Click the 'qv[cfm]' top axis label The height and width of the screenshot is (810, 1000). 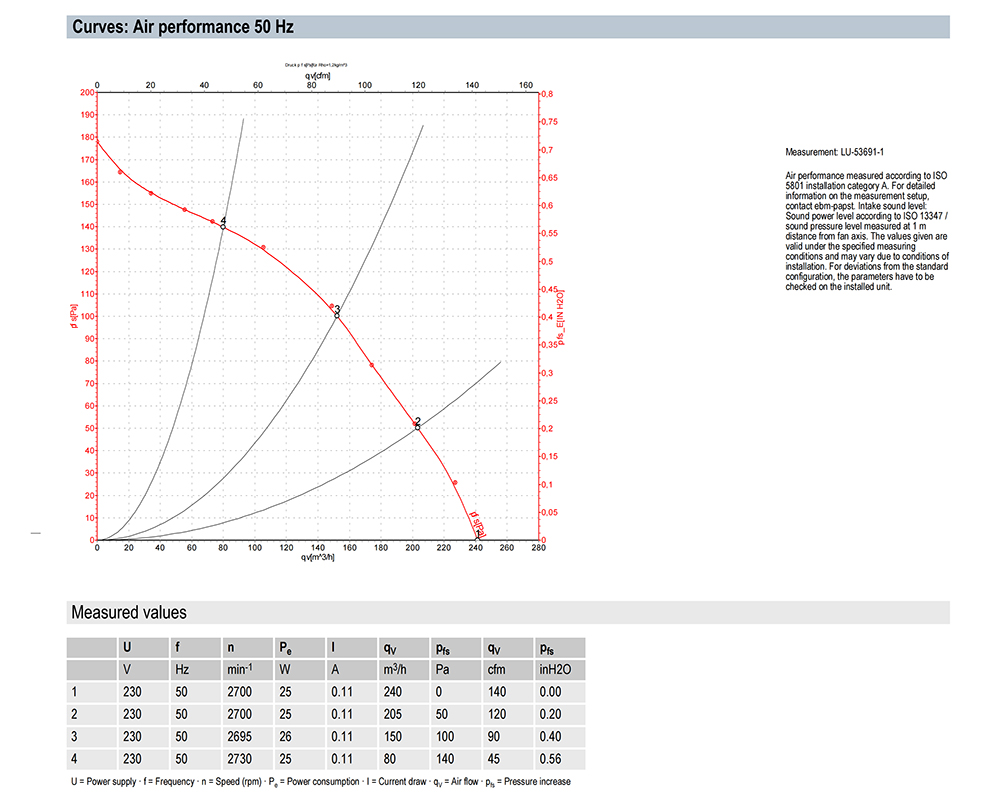tap(316, 75)
